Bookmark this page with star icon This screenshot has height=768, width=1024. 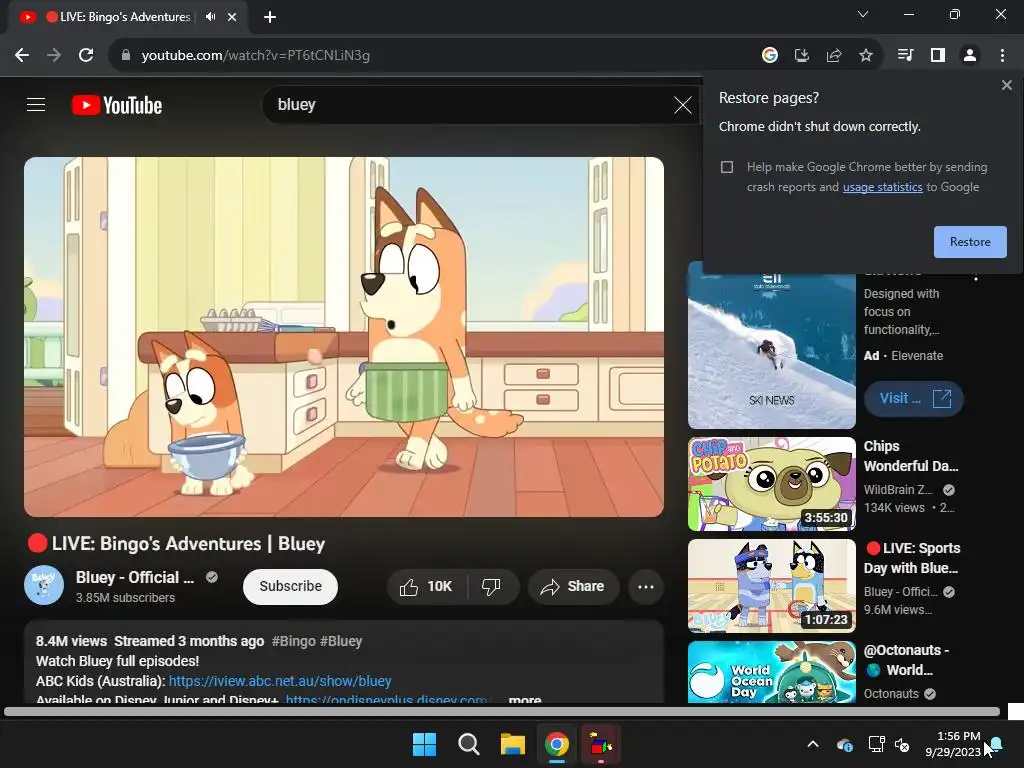coord(866,56)
